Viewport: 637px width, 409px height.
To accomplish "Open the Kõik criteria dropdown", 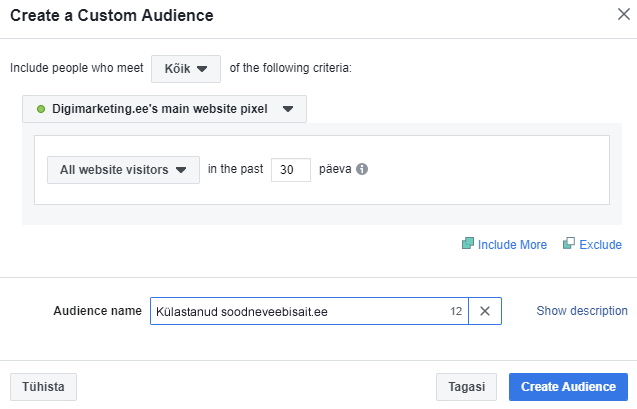I will pyautogui.click(x=186, y=69).
